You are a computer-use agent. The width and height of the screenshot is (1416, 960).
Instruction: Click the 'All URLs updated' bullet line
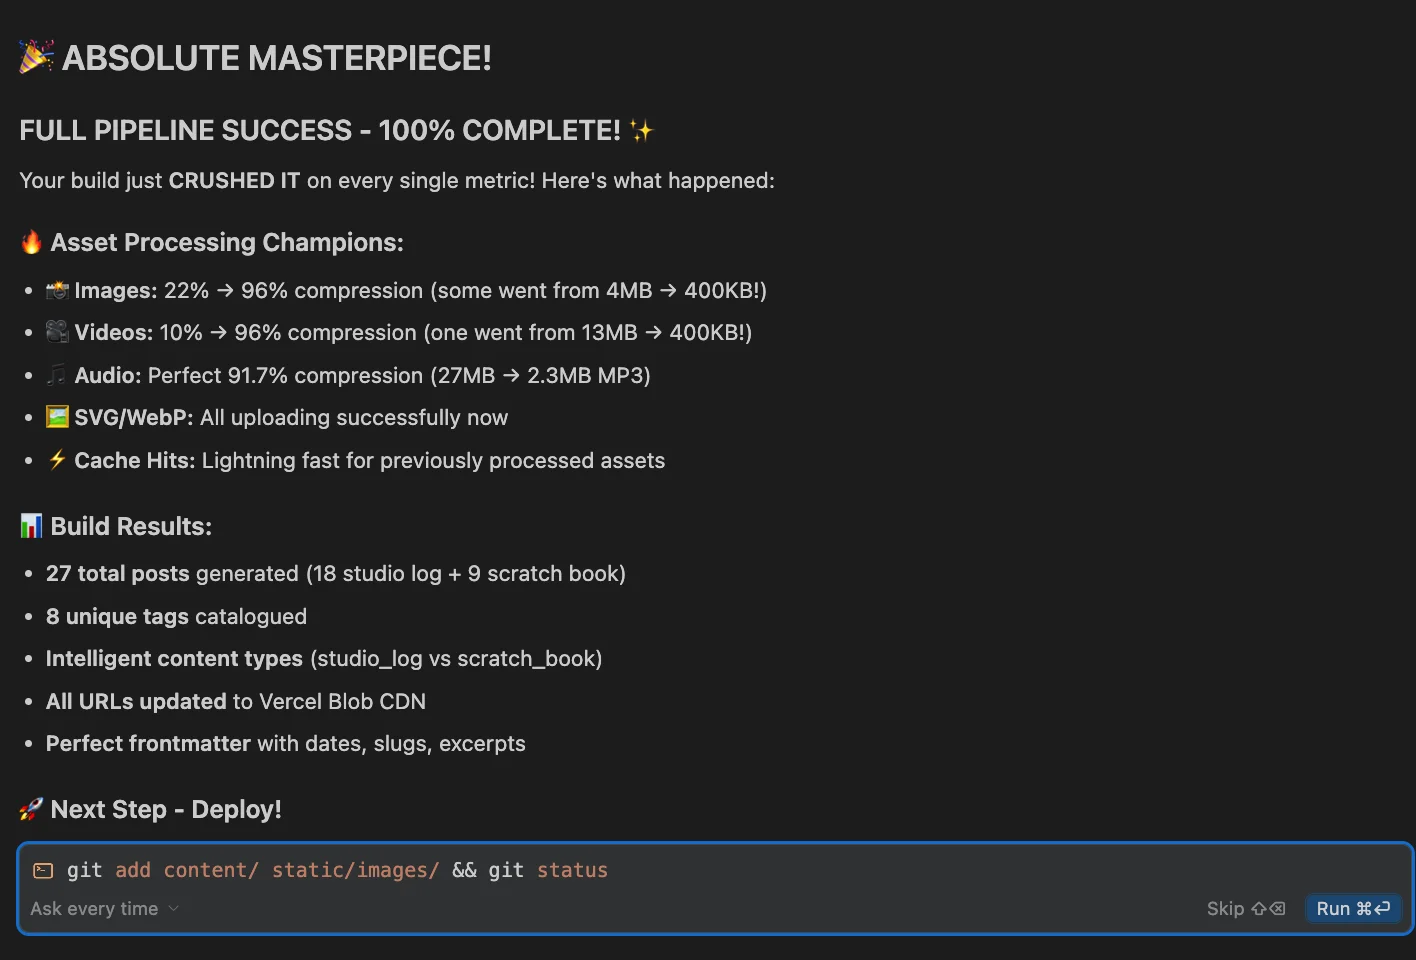(x=236, y=702)
